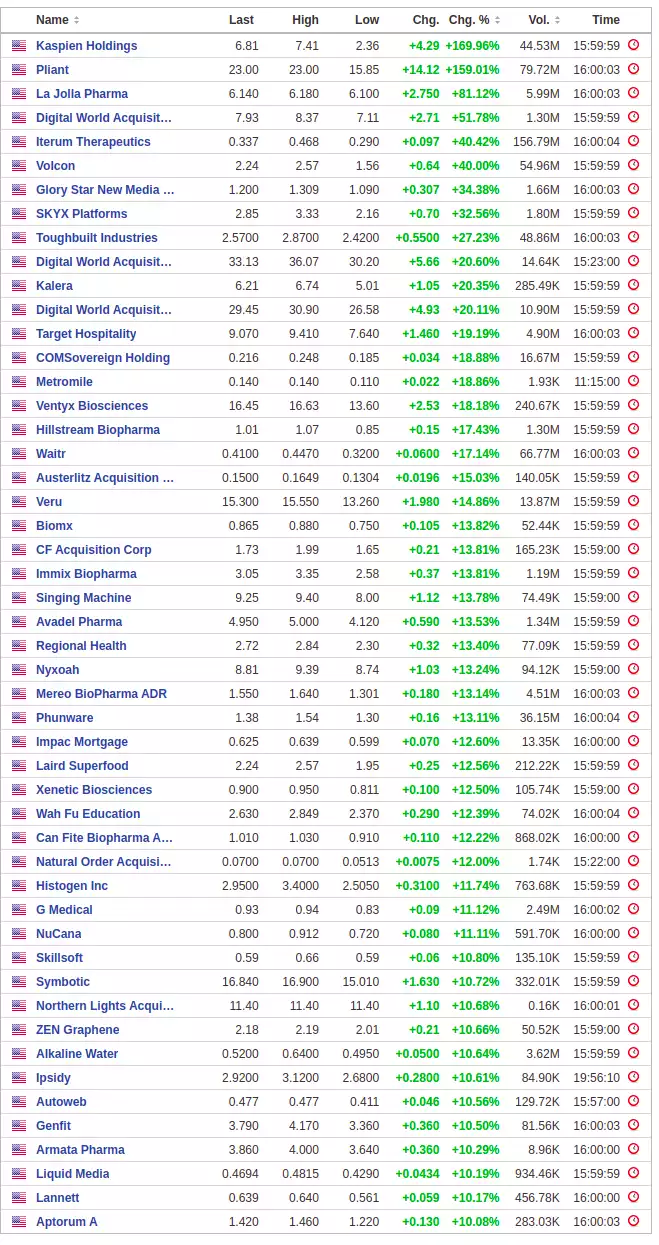Open the Genfit stock link
This screenshot has width=659, height=1245.
[x=54, y=1126]
